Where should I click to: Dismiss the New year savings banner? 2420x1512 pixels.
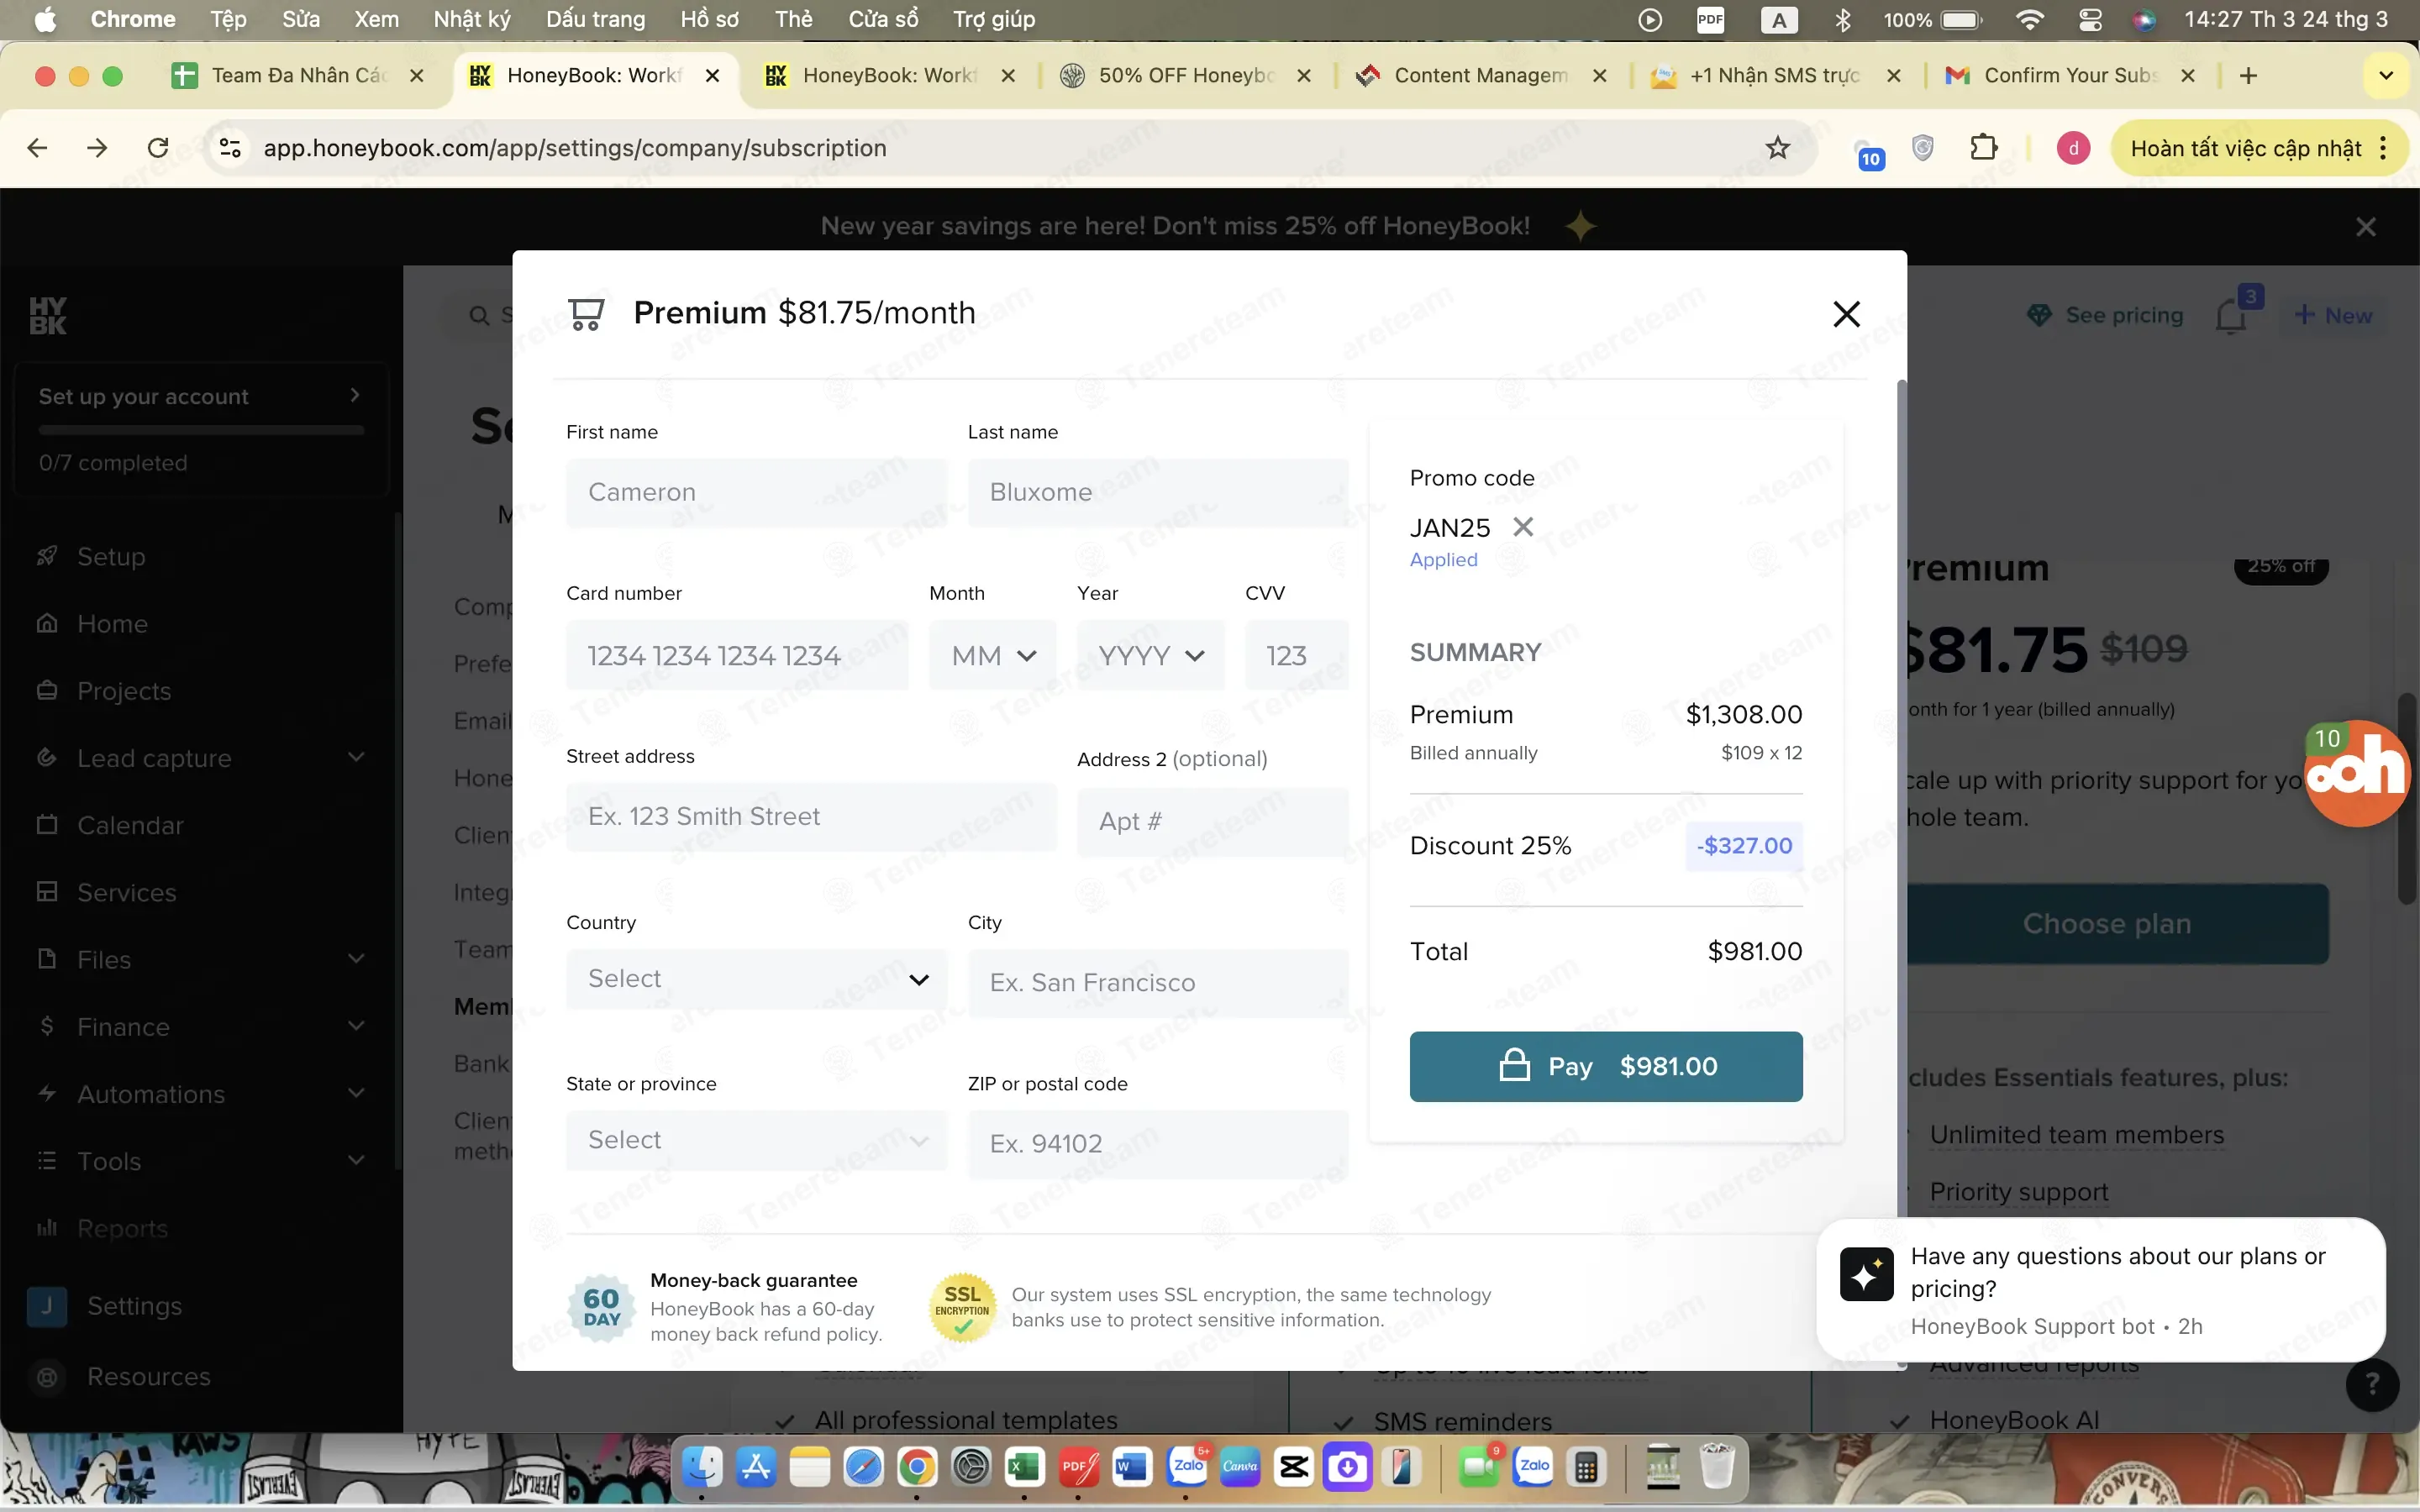pyautogui.click(x=2365, y=227)
